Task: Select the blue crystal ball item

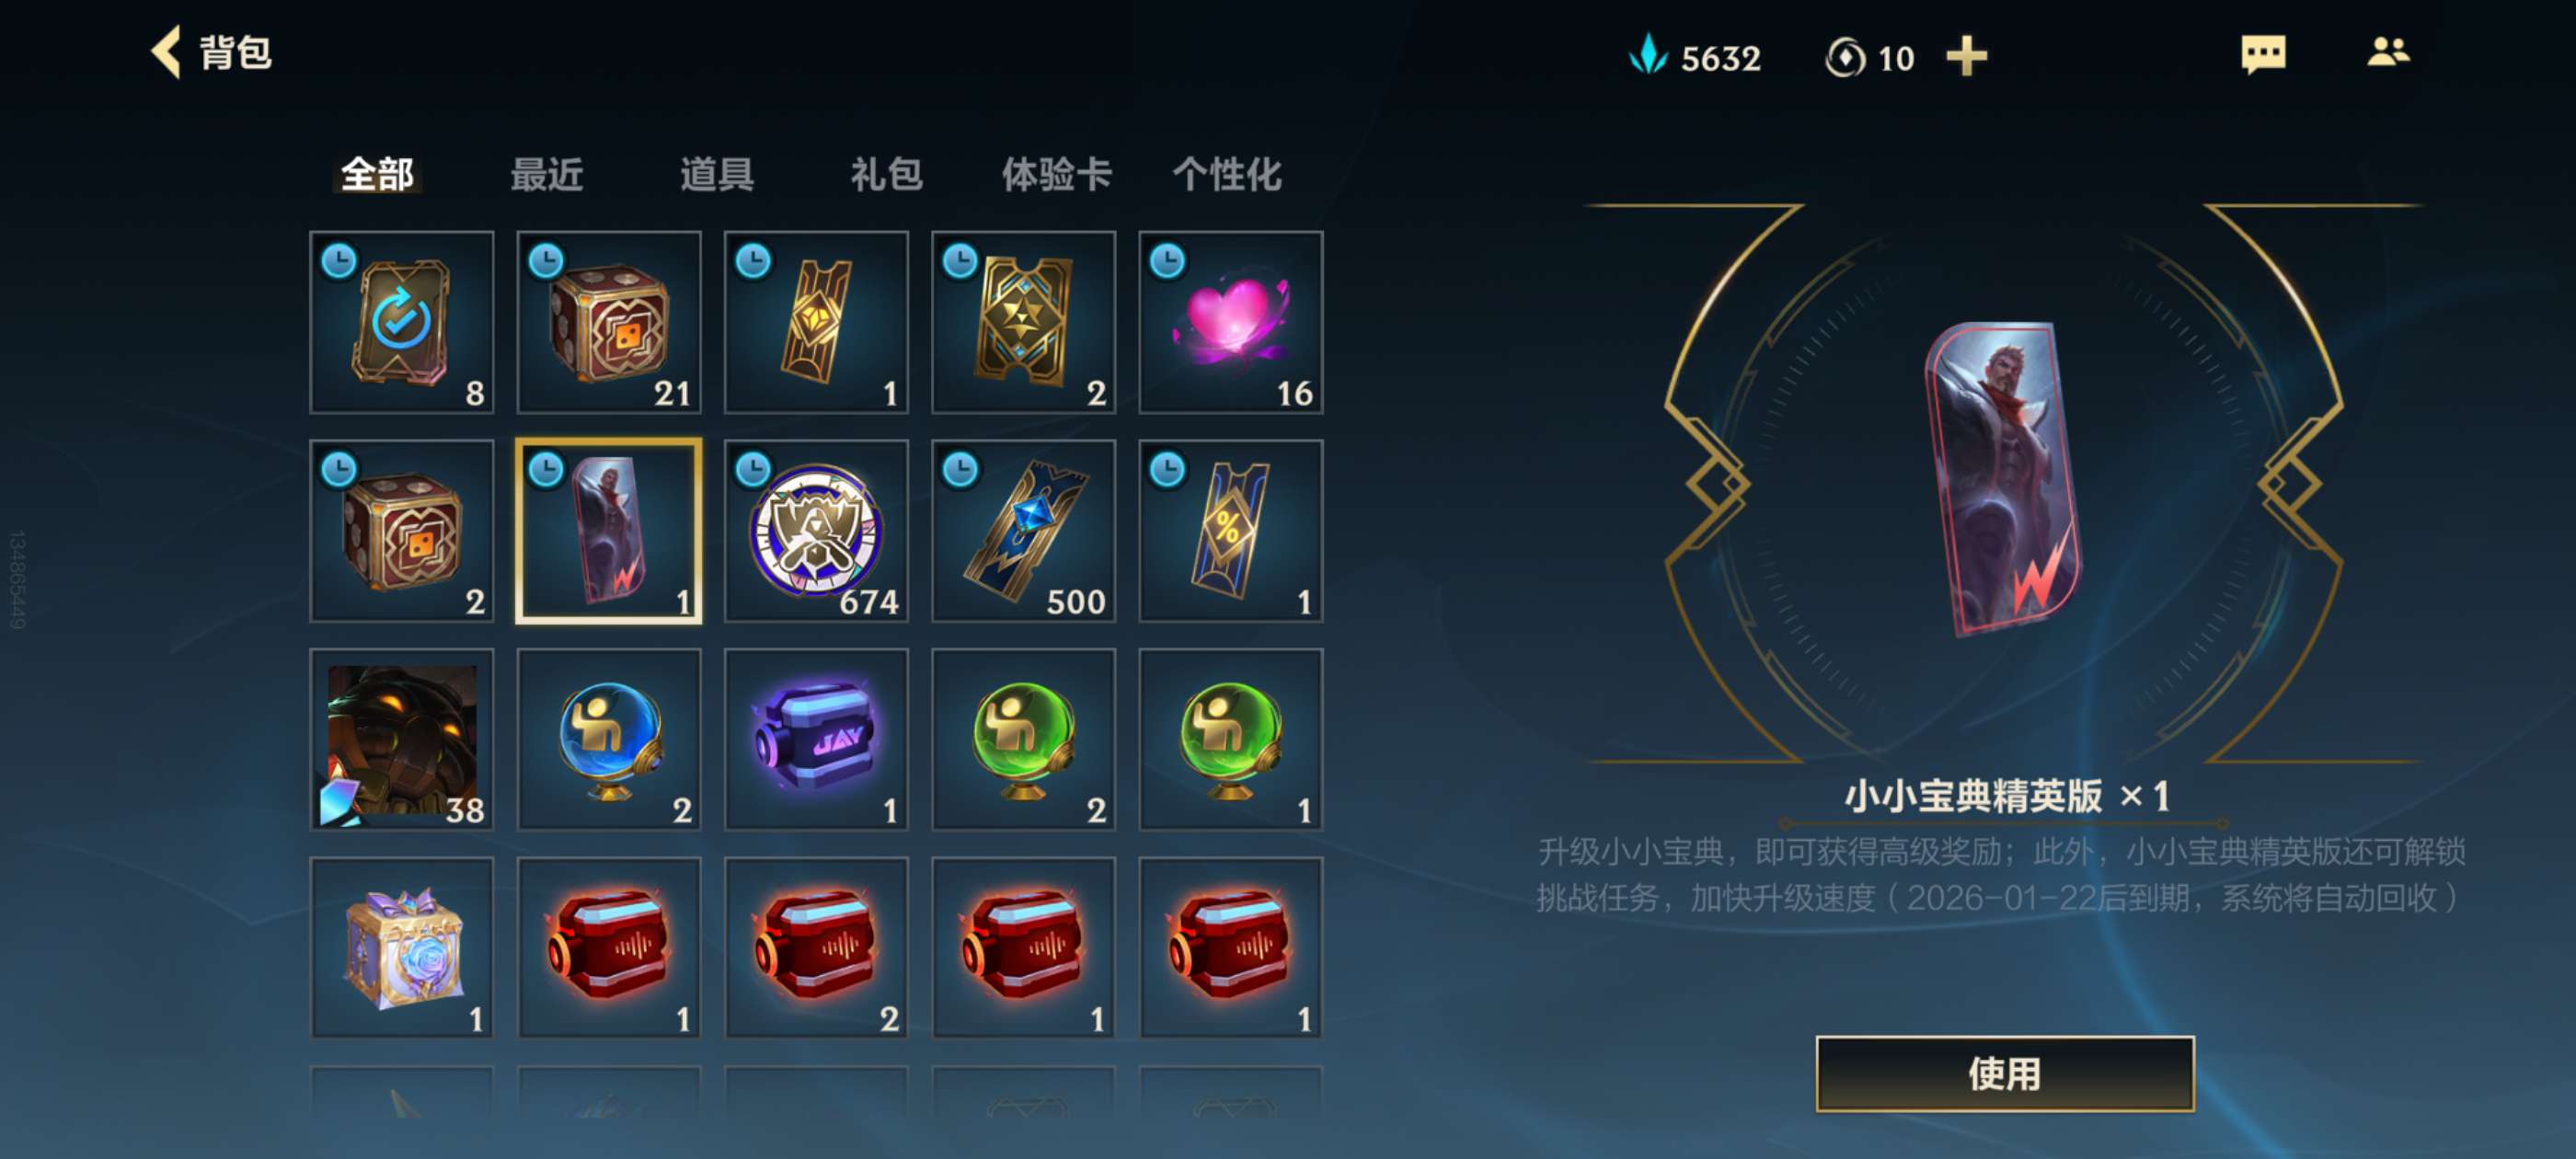Action: (609, 739)
